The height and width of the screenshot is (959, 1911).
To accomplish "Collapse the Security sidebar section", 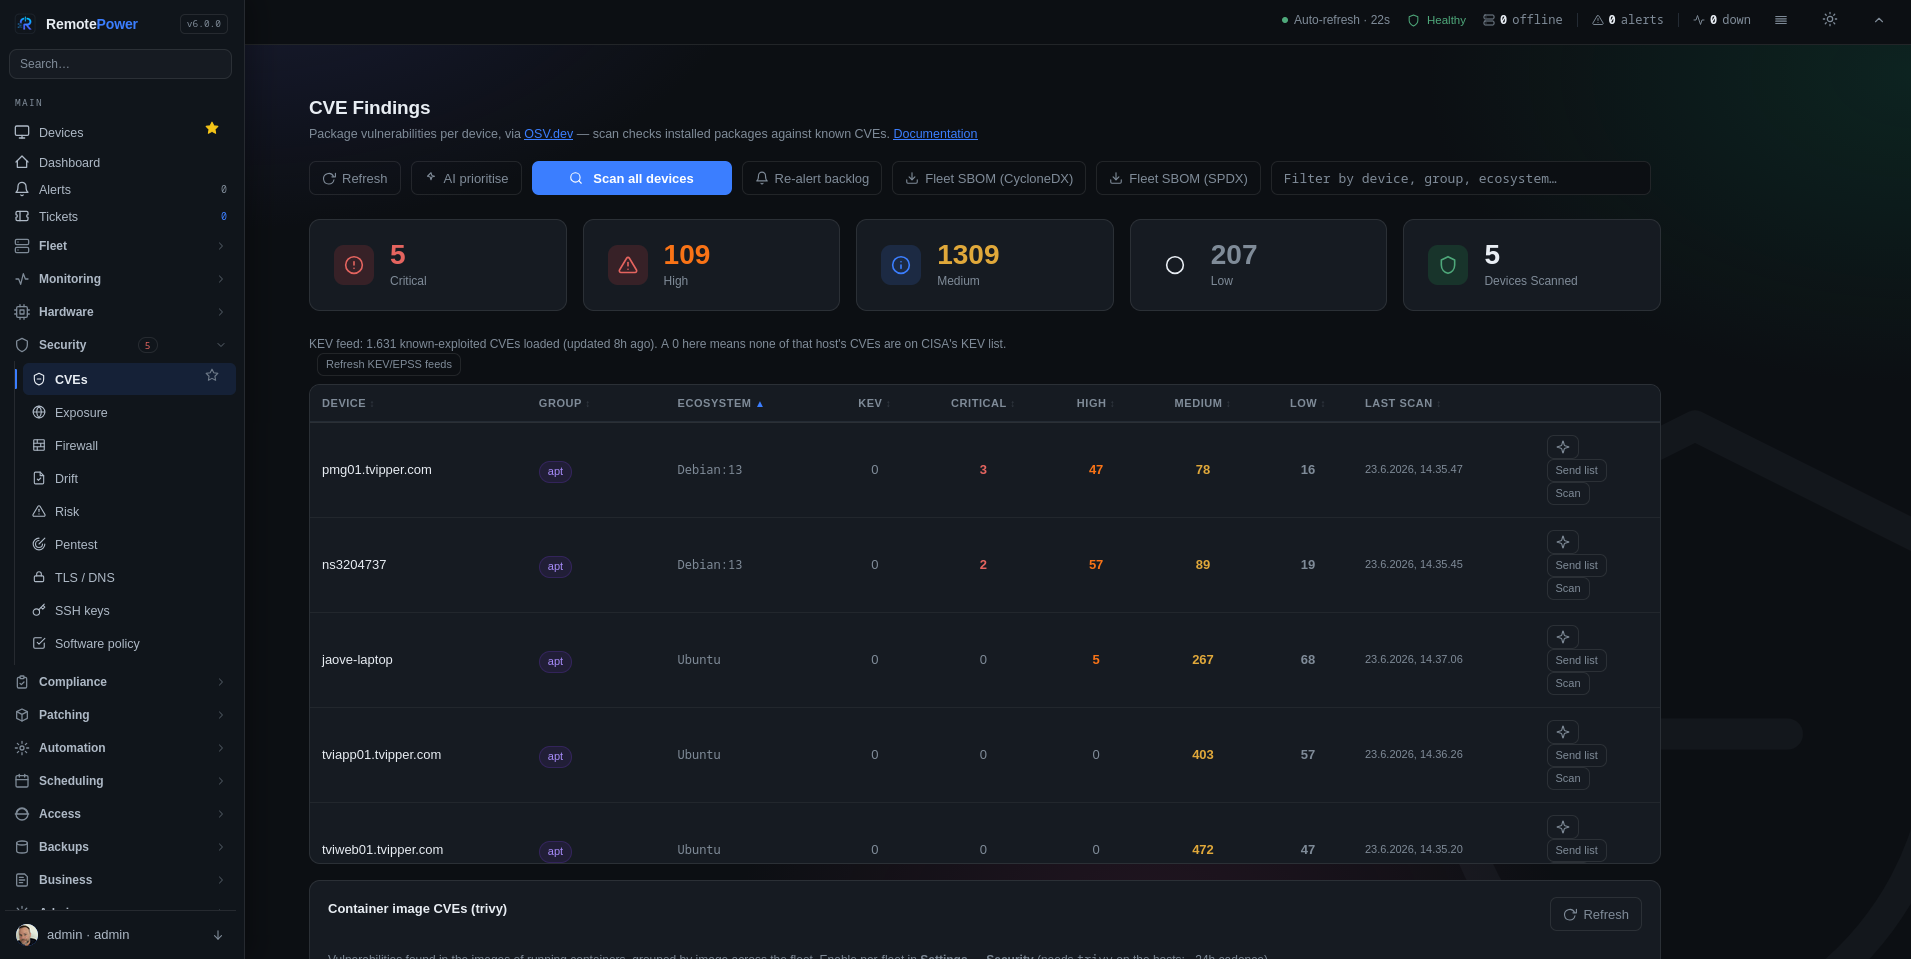I will (x=120, y=345).
